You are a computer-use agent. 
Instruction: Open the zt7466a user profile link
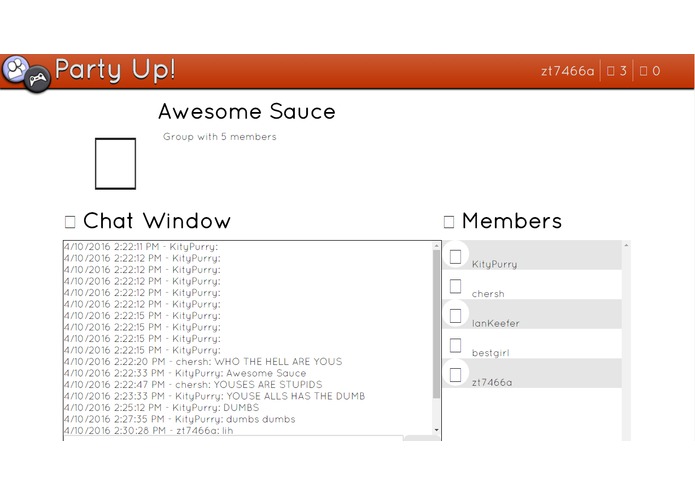click(x=567, y=71)
